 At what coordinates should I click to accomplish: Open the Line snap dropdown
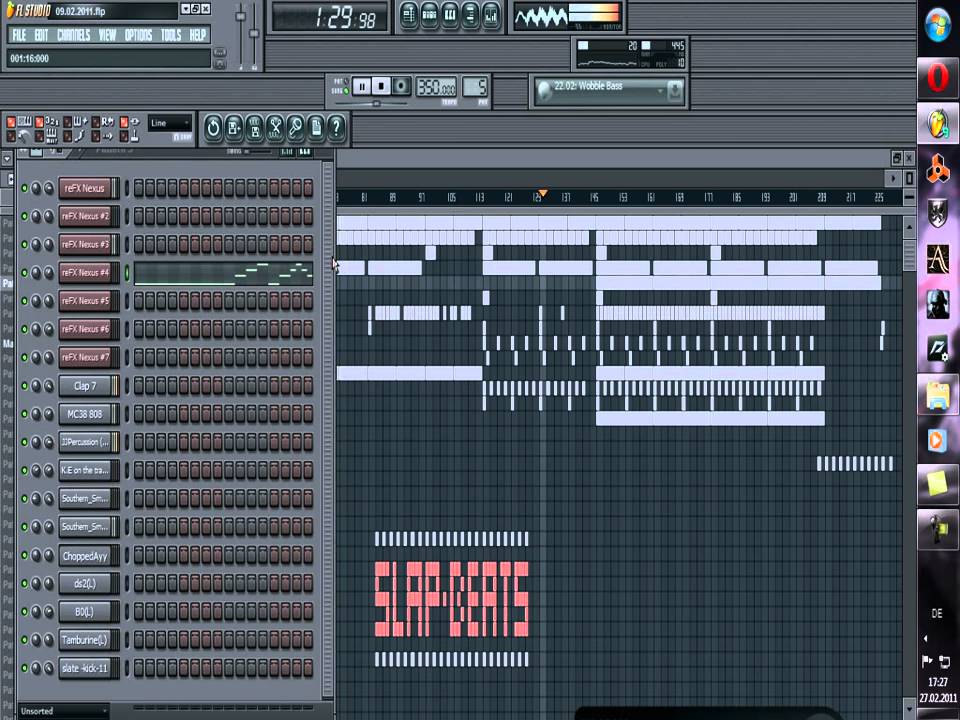(170, 123)
